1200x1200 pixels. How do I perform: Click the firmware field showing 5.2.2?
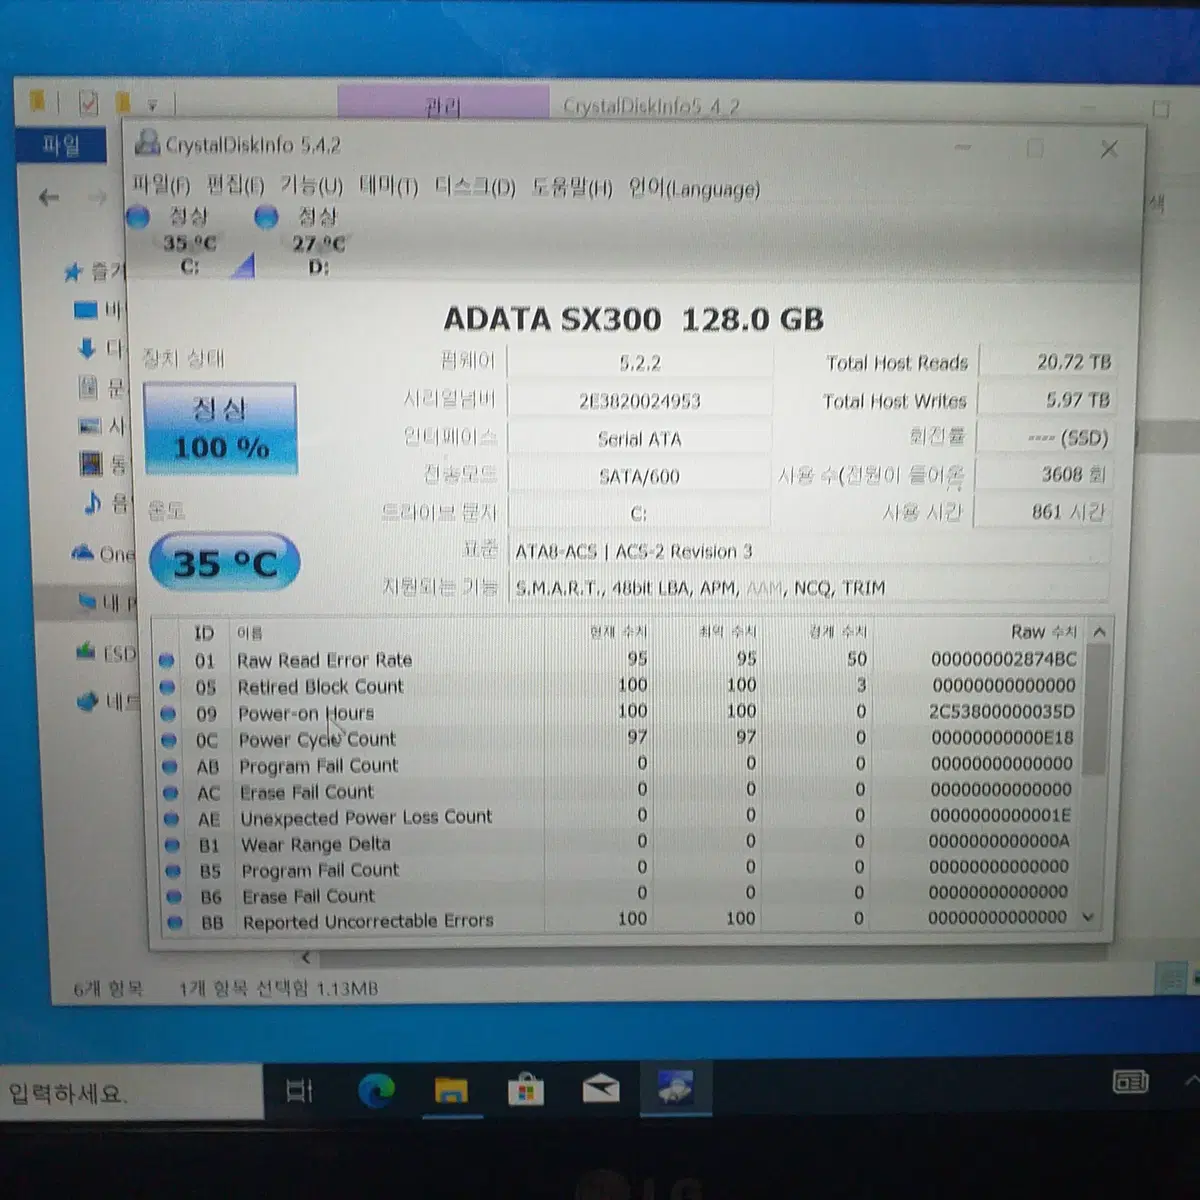tap(640, 363)
